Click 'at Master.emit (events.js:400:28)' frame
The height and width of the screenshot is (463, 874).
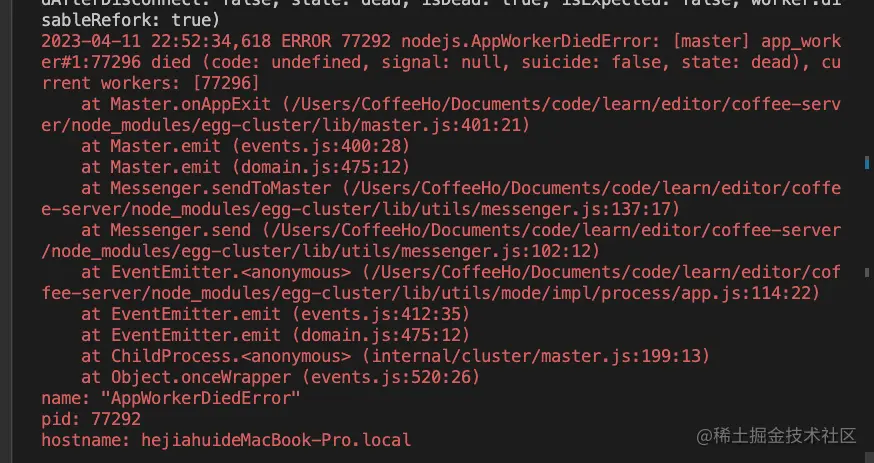tap(245, 147)
